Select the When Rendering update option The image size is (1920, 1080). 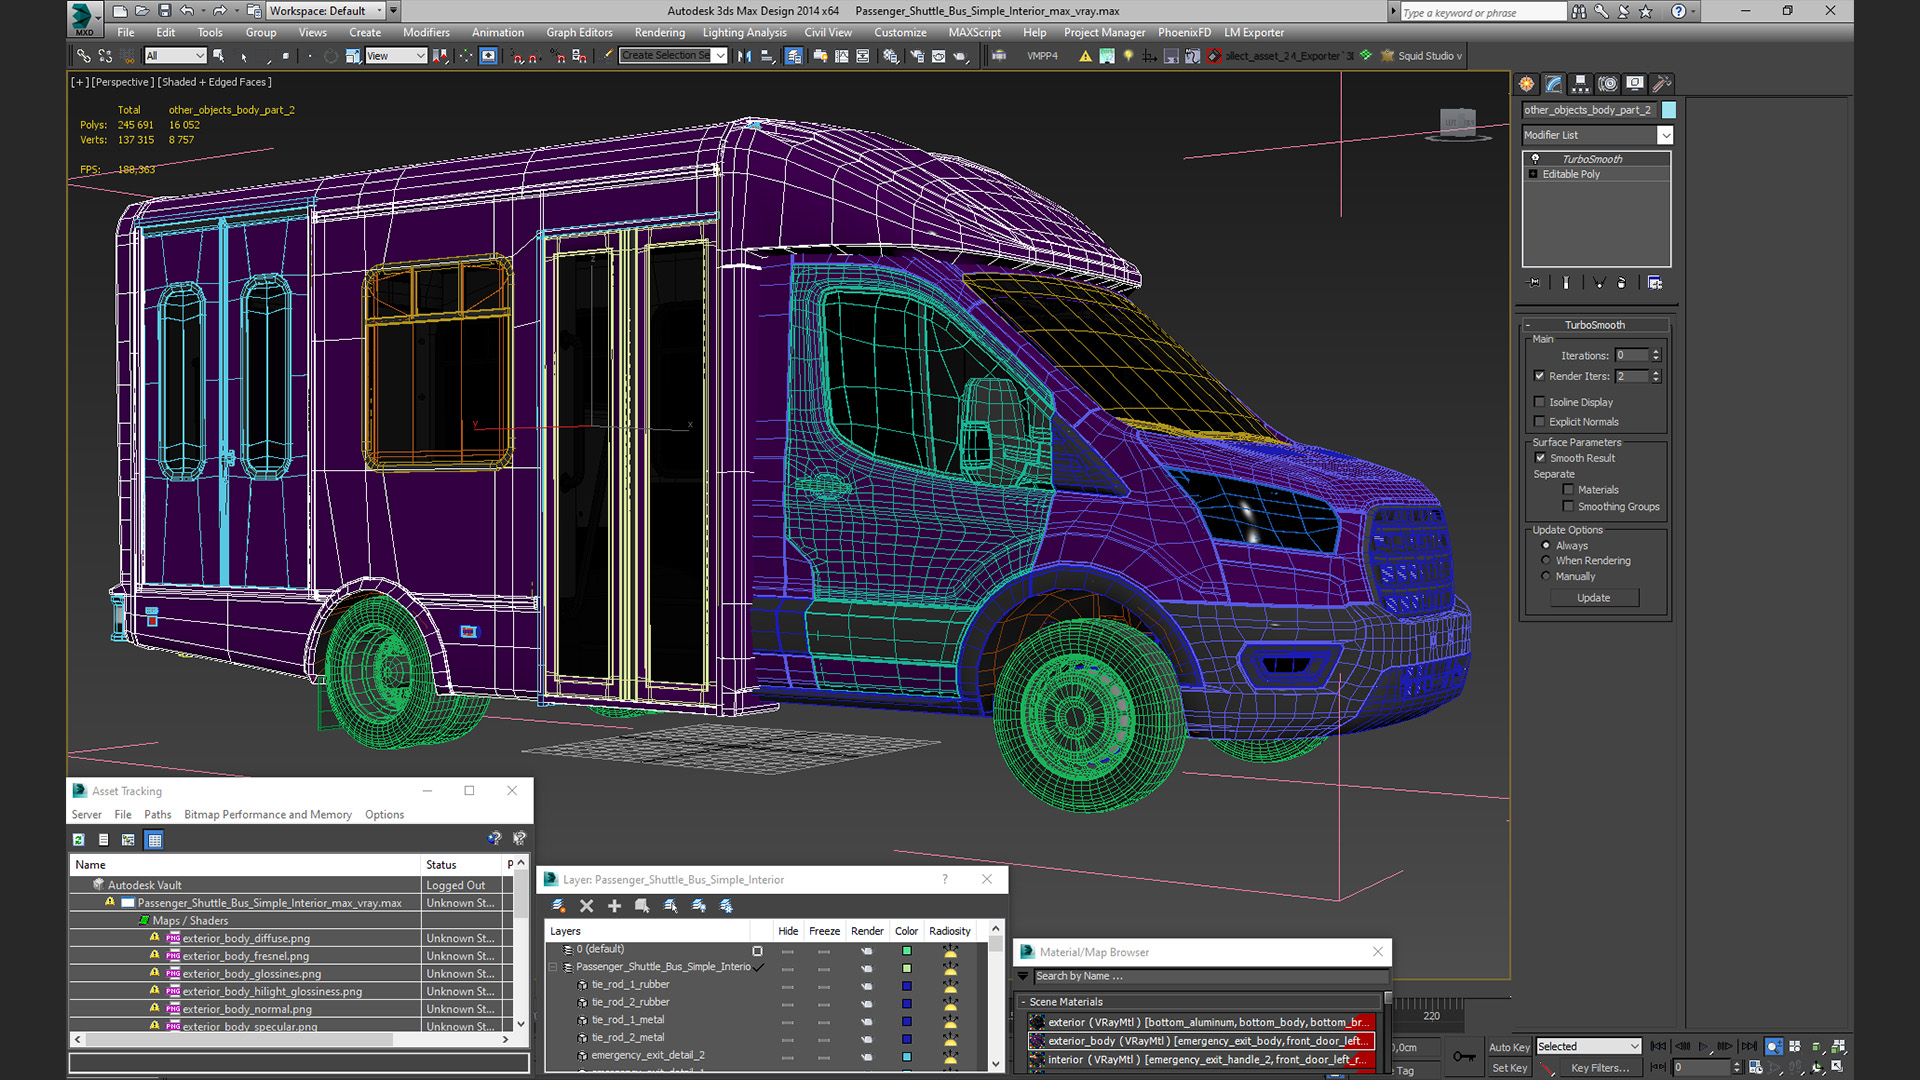click(1546, 561)
